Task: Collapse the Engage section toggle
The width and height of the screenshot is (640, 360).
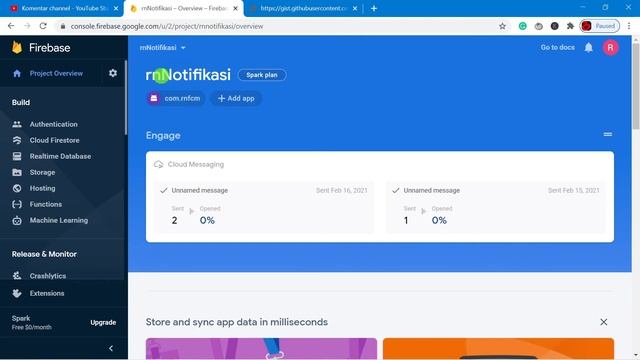Action: [x=608, y=134]
